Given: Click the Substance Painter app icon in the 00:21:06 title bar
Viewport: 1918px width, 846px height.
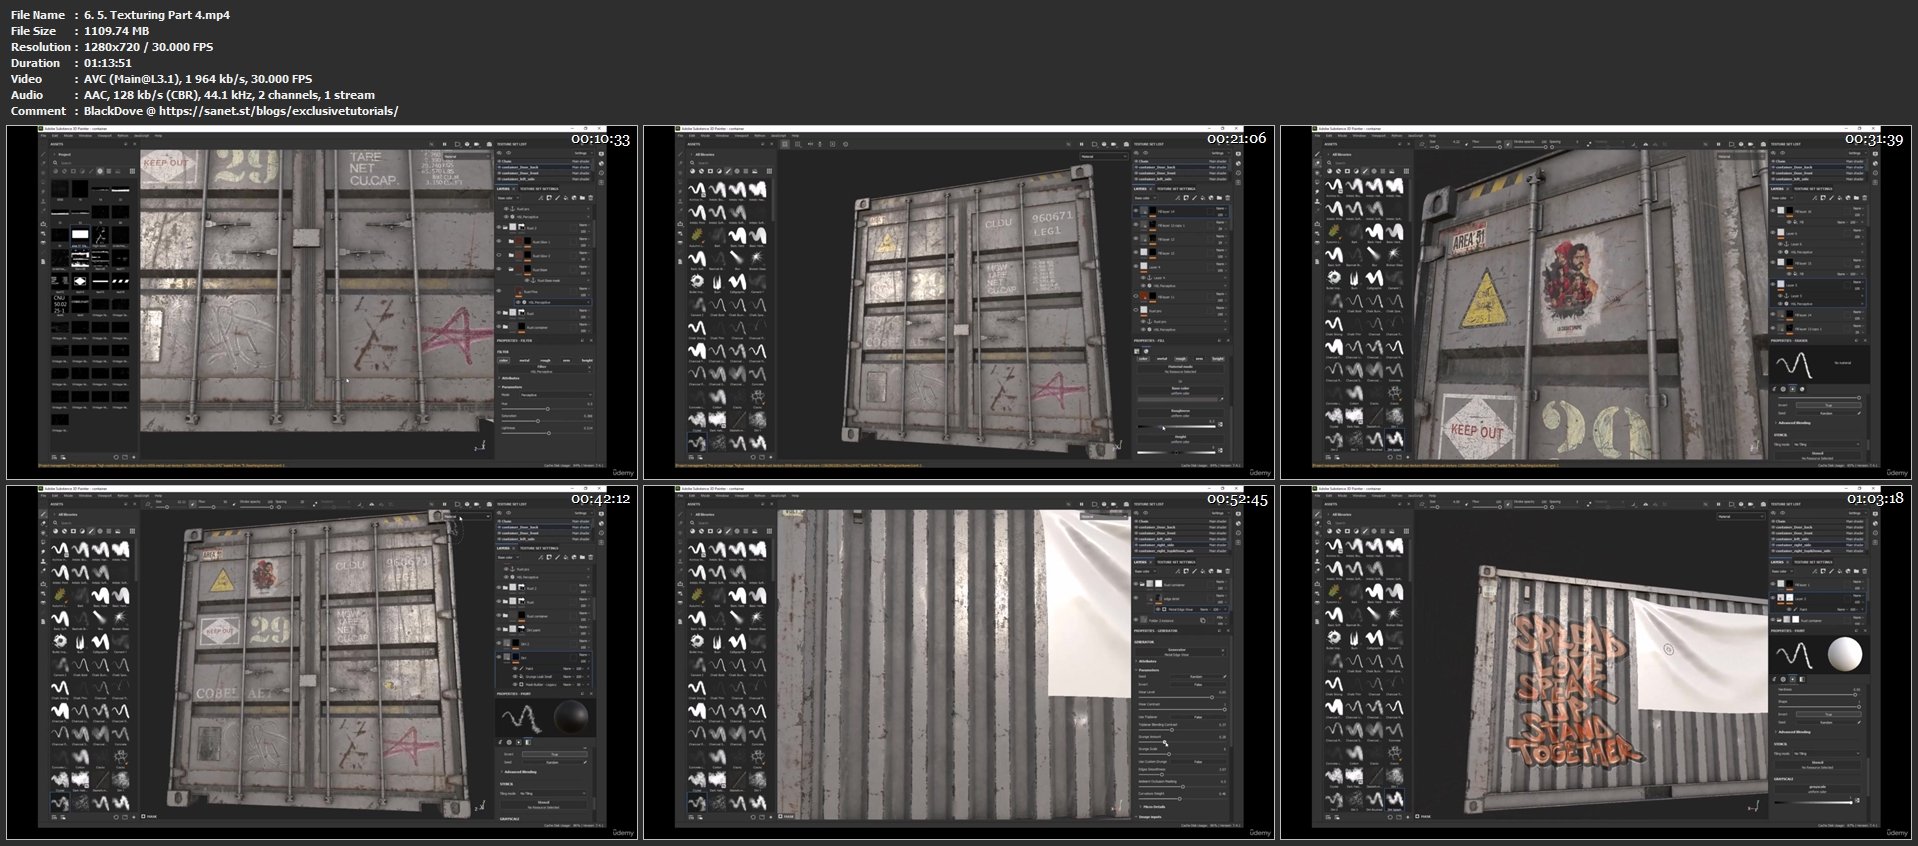Looking at the screenshot, I should 680,129.
